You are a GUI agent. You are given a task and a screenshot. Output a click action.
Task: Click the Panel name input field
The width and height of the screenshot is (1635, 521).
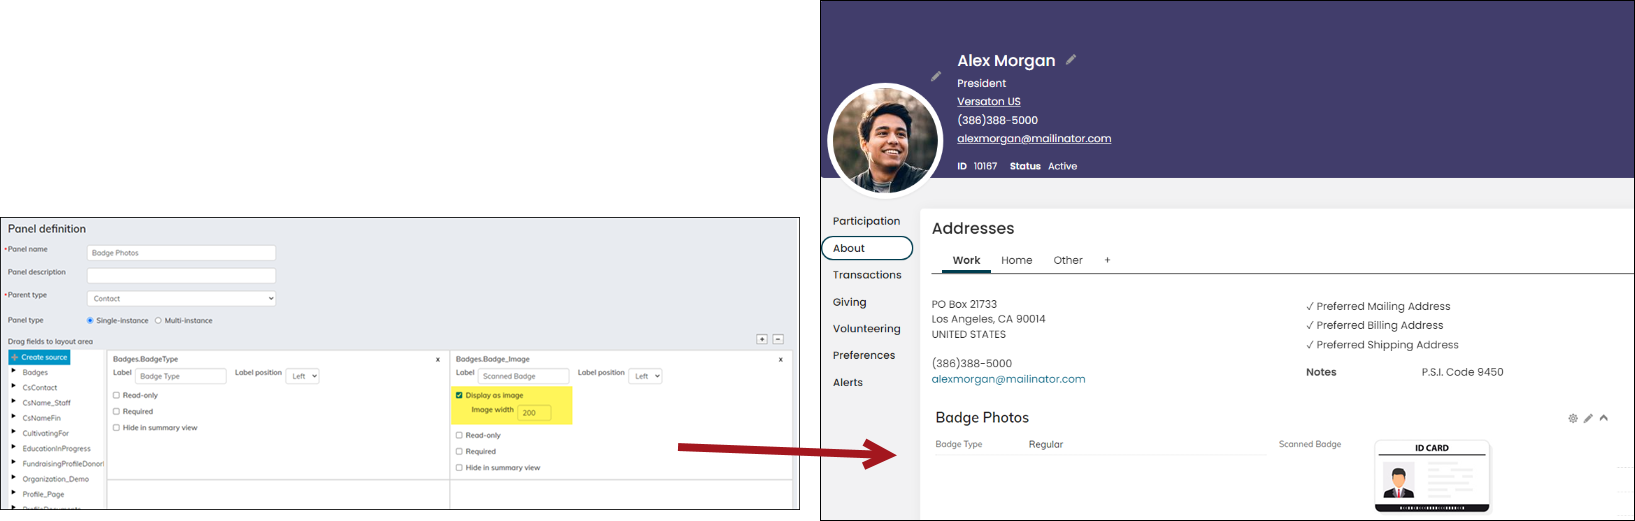pyautogui.click(x=181, y=253)
